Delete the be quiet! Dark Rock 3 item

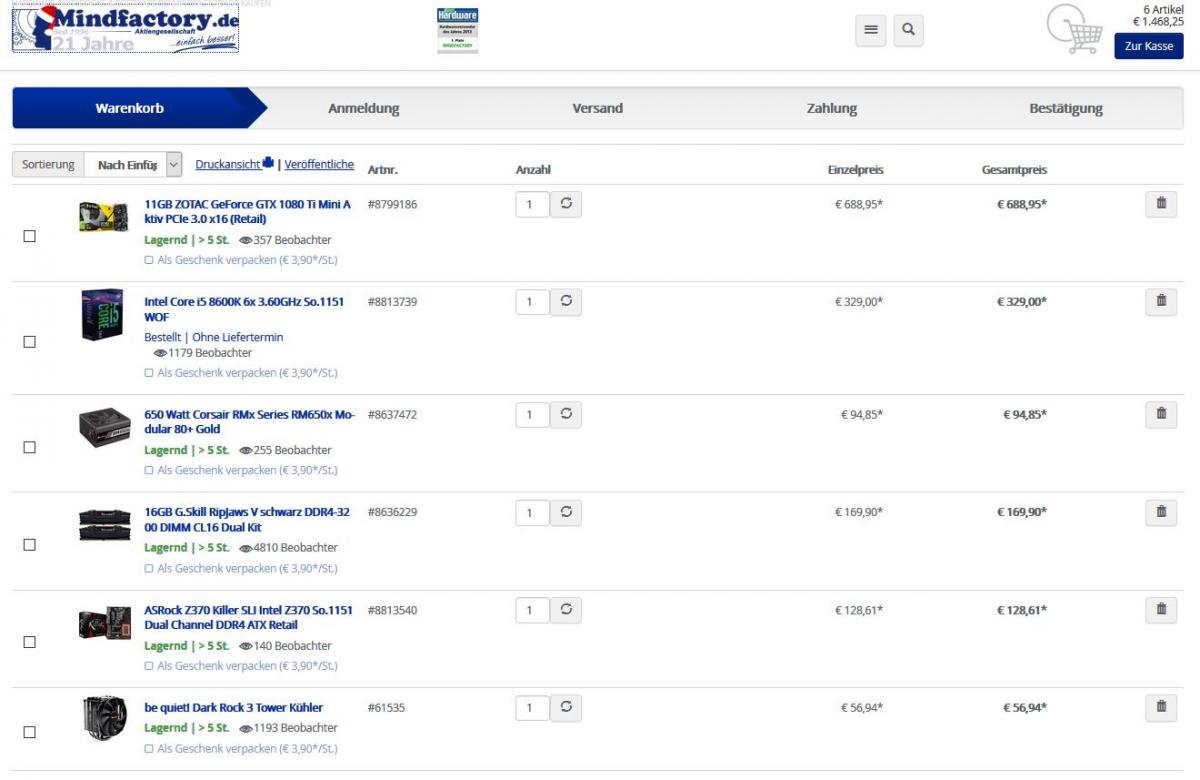pyautogui.click(x=1161, y=707)
